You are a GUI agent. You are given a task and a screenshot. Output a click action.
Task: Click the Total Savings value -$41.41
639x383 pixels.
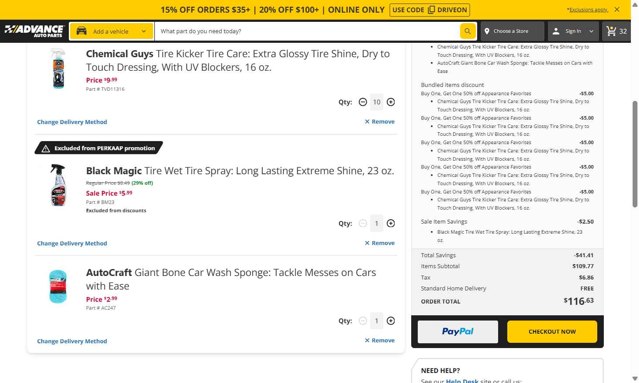[584, 255]
